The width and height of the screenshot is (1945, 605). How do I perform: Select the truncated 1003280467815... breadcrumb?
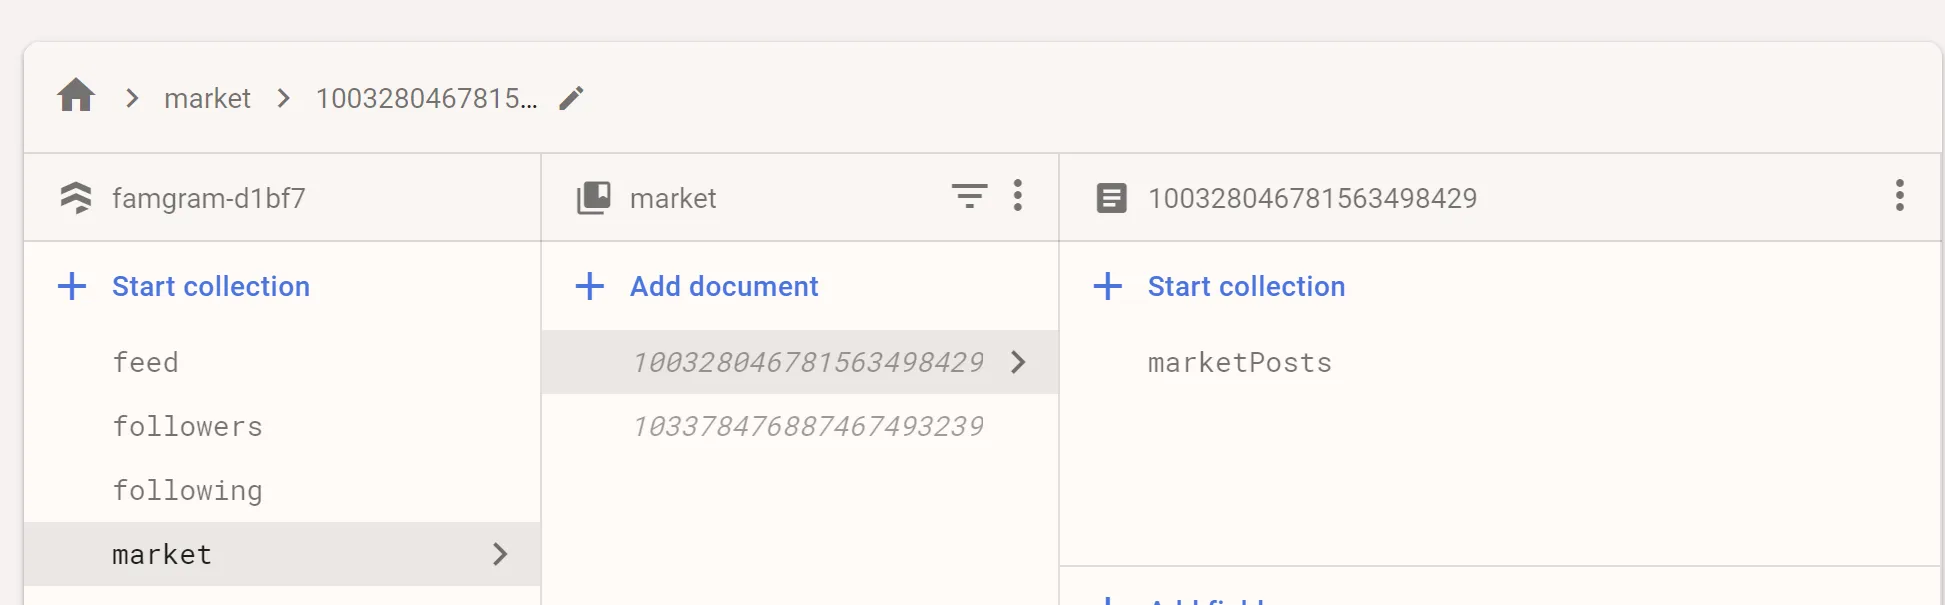point(426,98)
